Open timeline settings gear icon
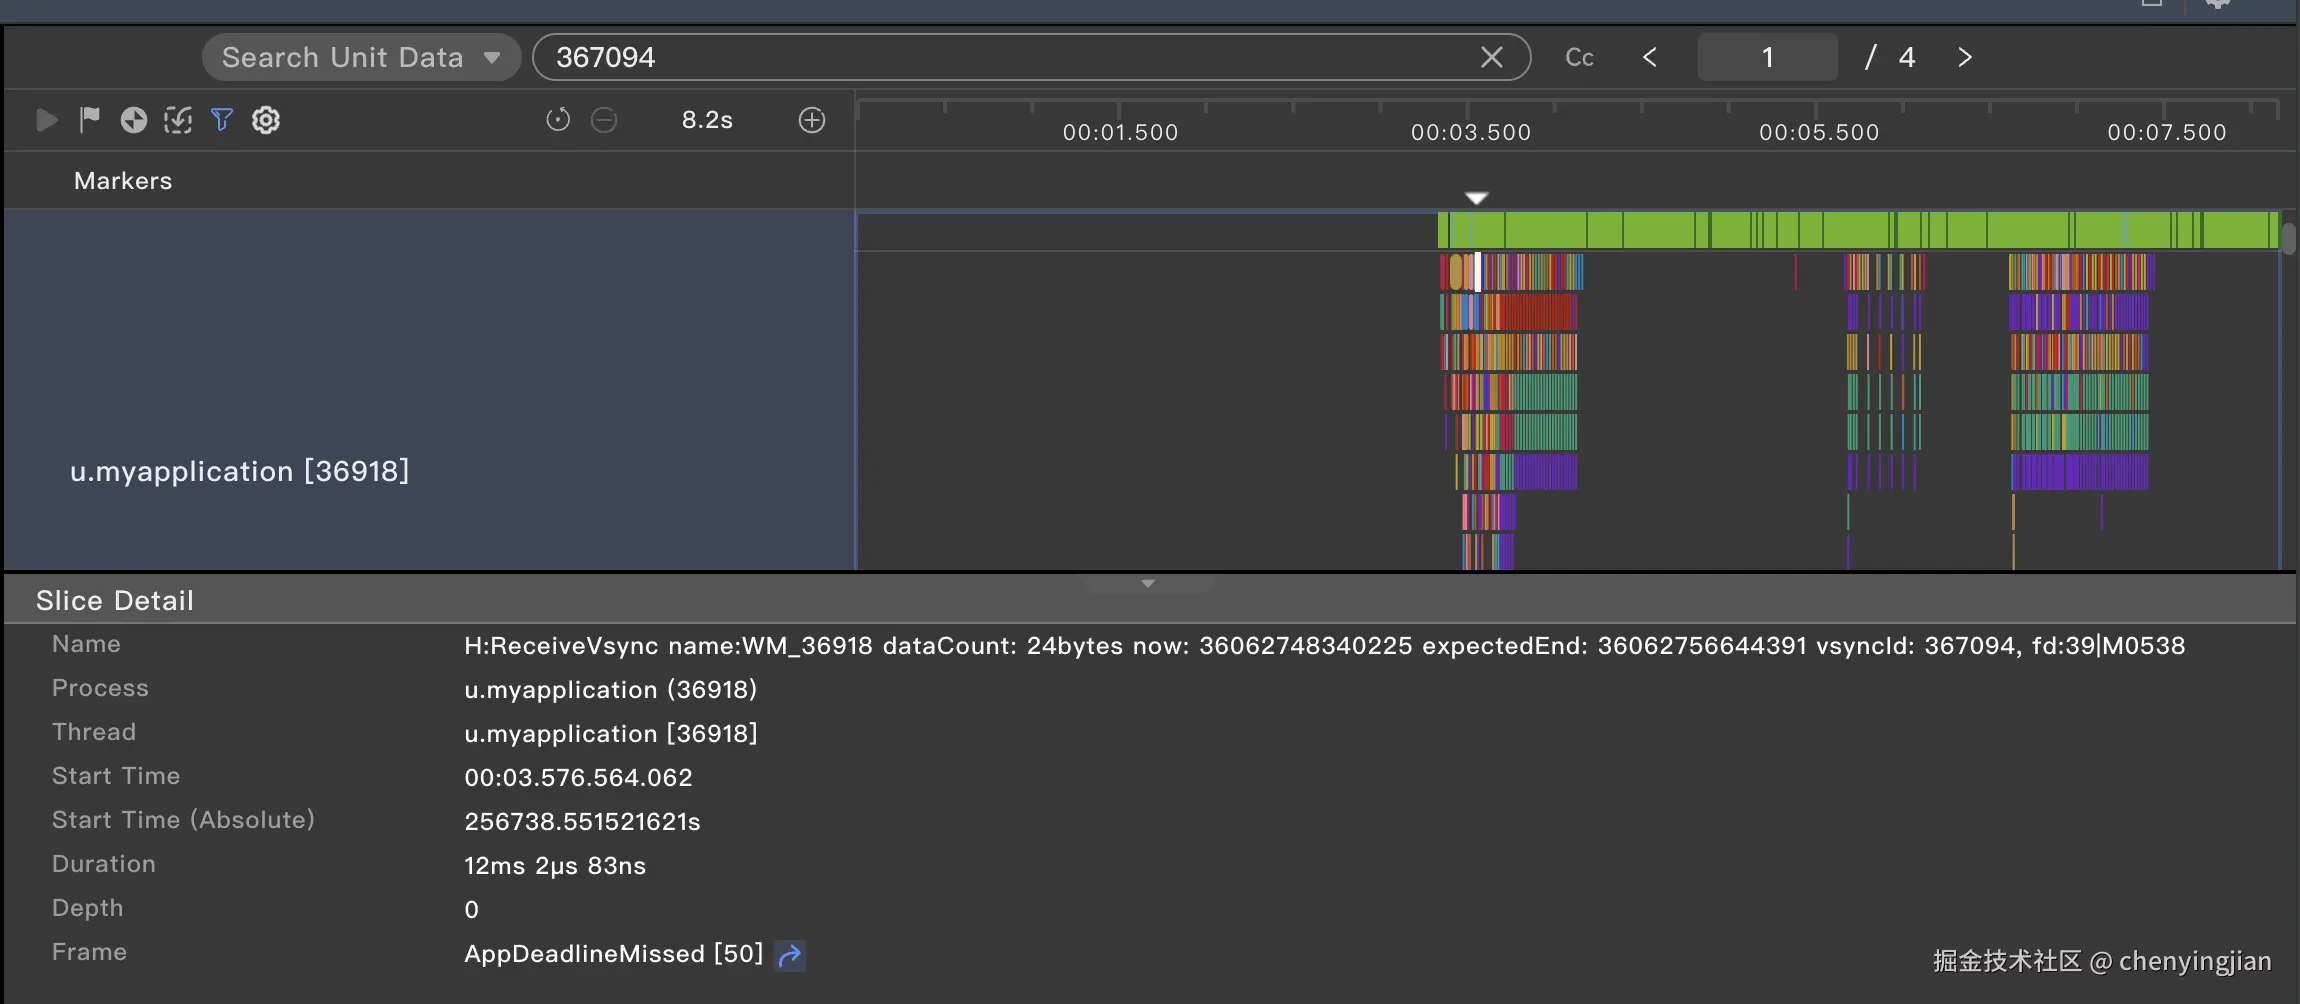 (265, 120)
